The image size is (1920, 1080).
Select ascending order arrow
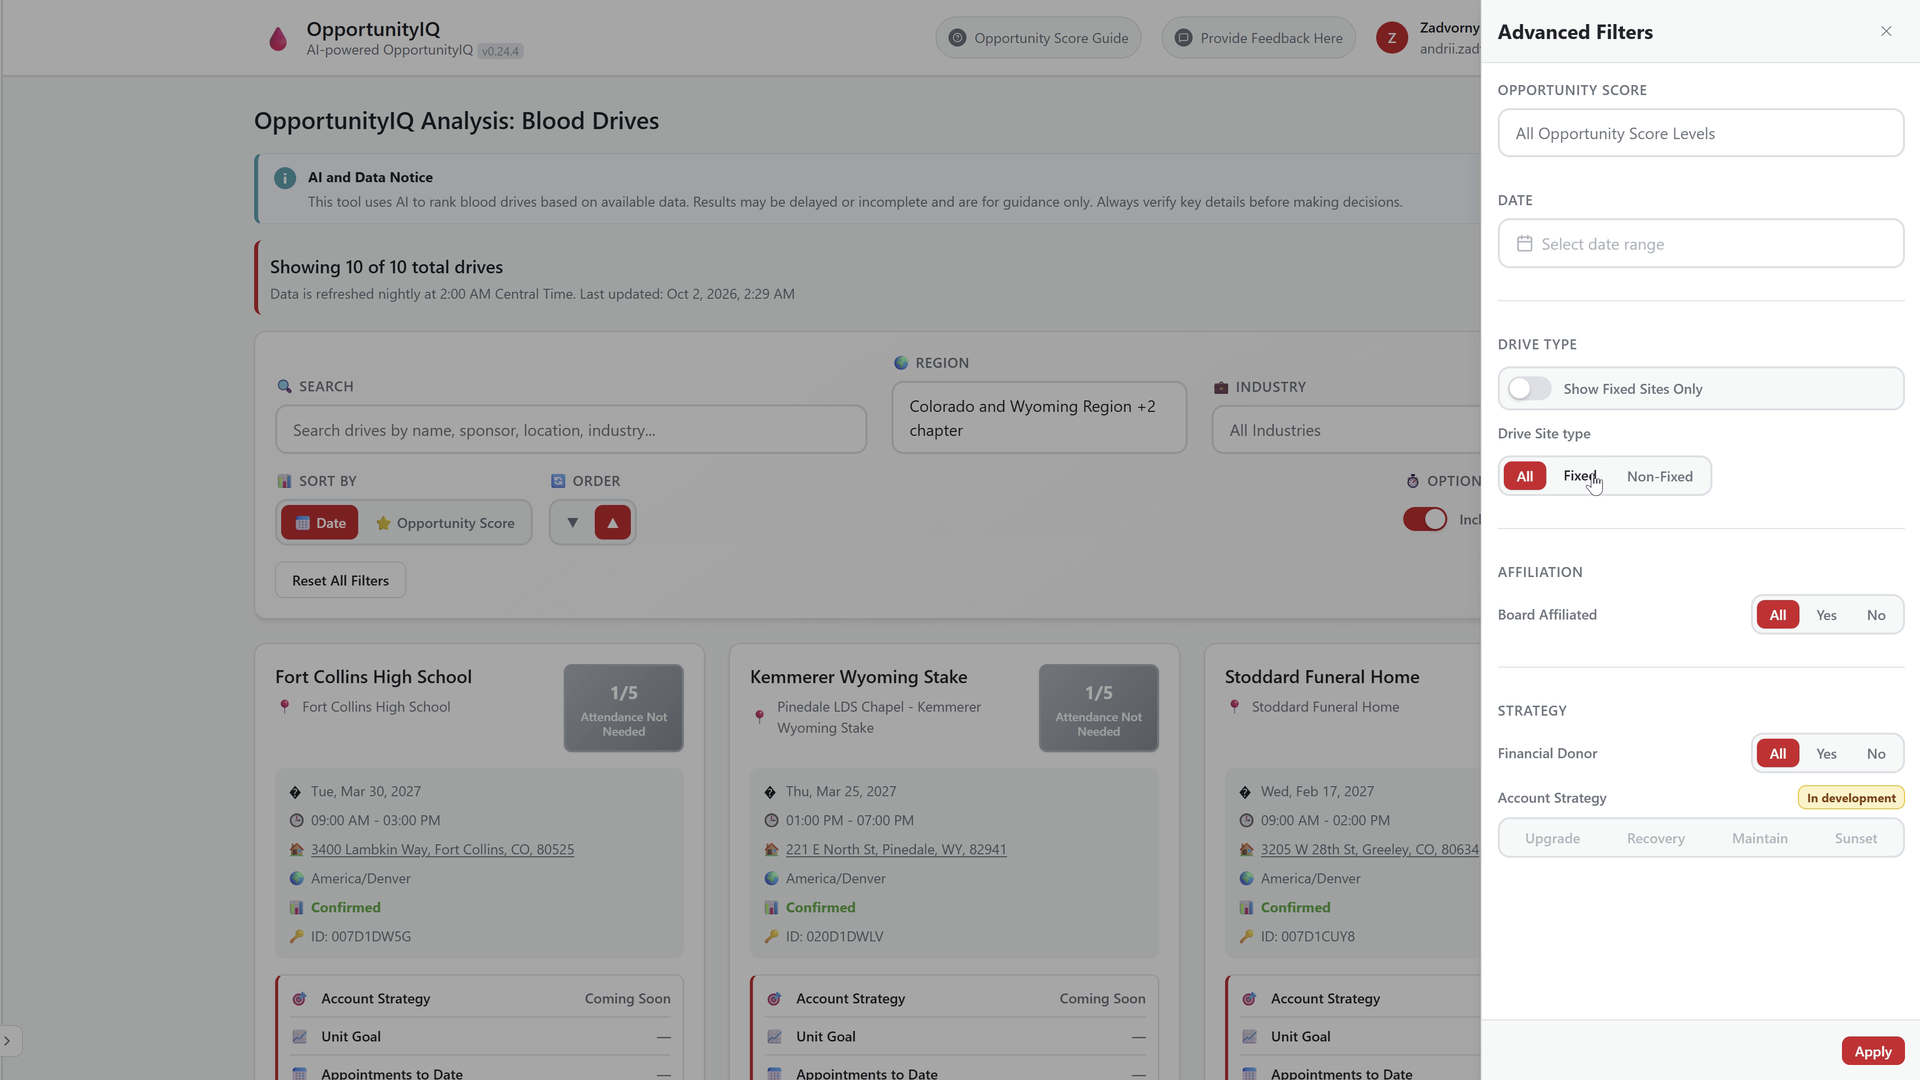[613, 522]
